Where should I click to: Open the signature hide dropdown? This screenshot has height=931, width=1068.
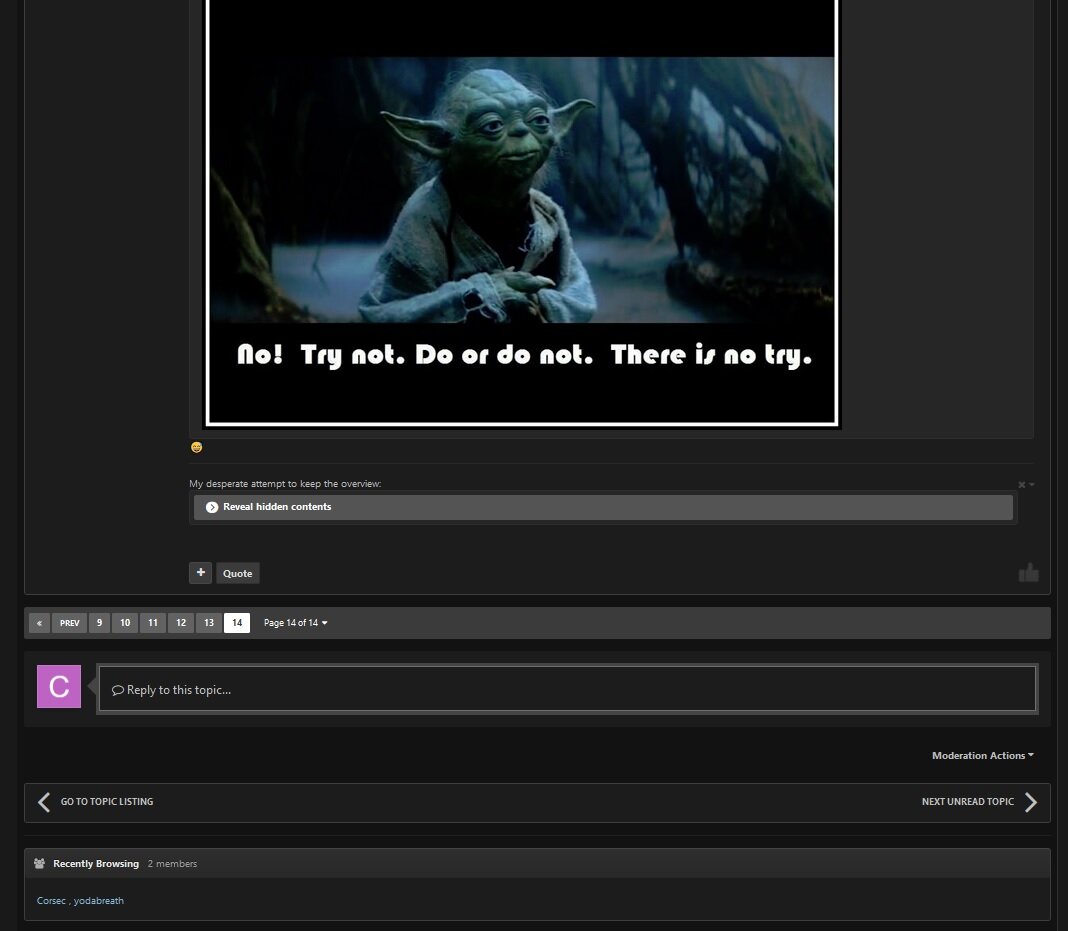click(1026, 484)
